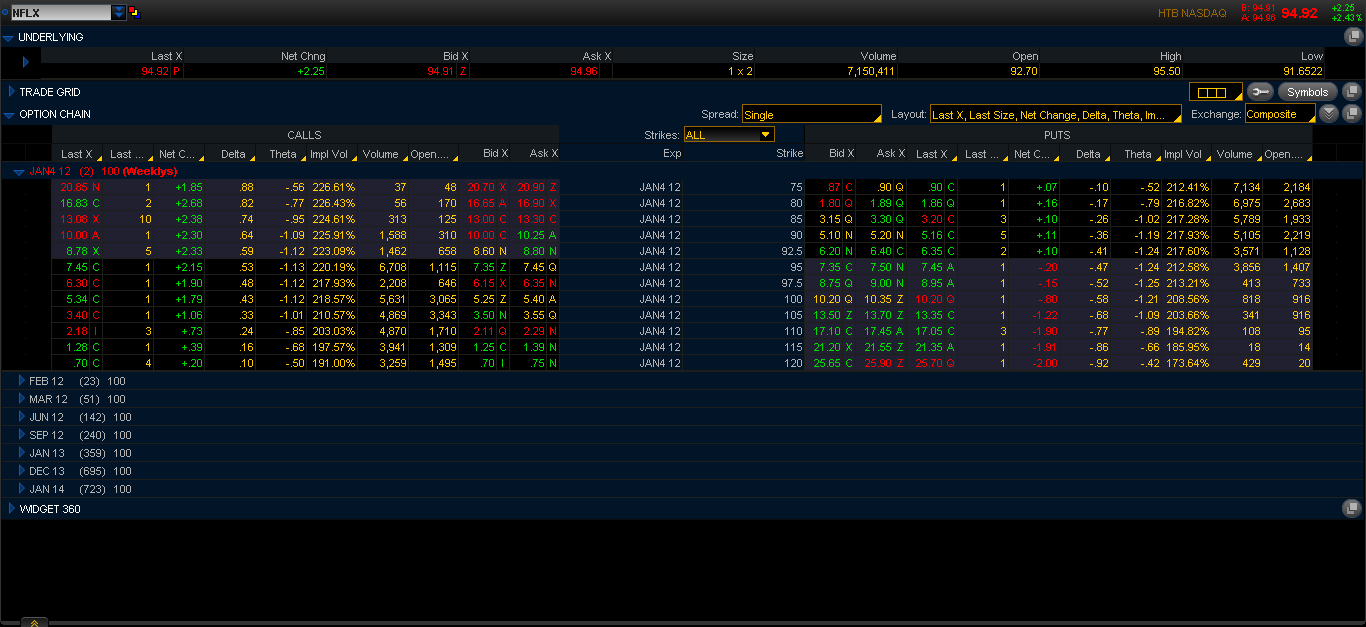Click the calls Bid X column header
This screenshot has height=627, width=1366.
484,154
